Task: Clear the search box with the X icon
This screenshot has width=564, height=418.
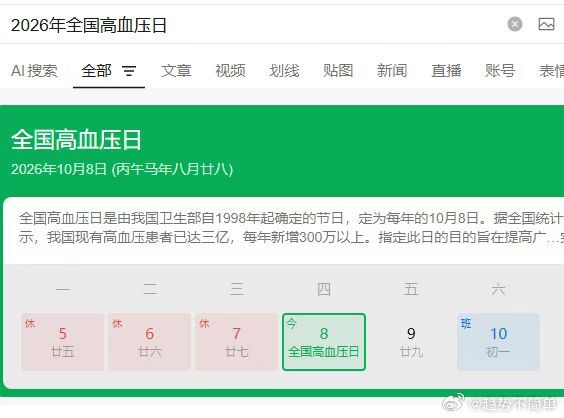Action: pyautogui.click(x=515, y=24)
